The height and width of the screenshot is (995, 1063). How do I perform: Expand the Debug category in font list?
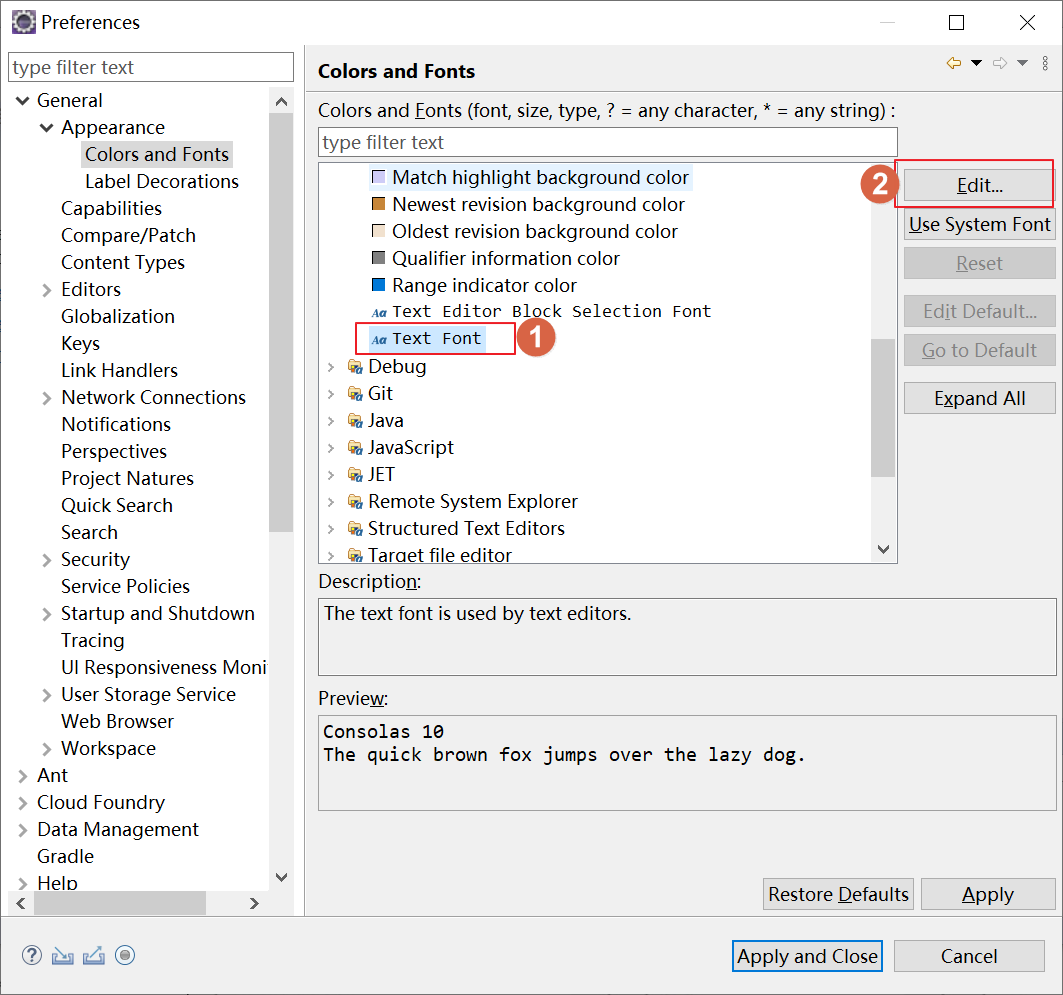coord(332,367)
